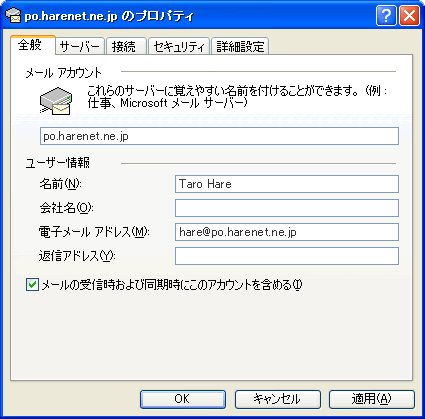425x419 pixels.
Task: Click the question mark help button
Action: tap(386, 16)
